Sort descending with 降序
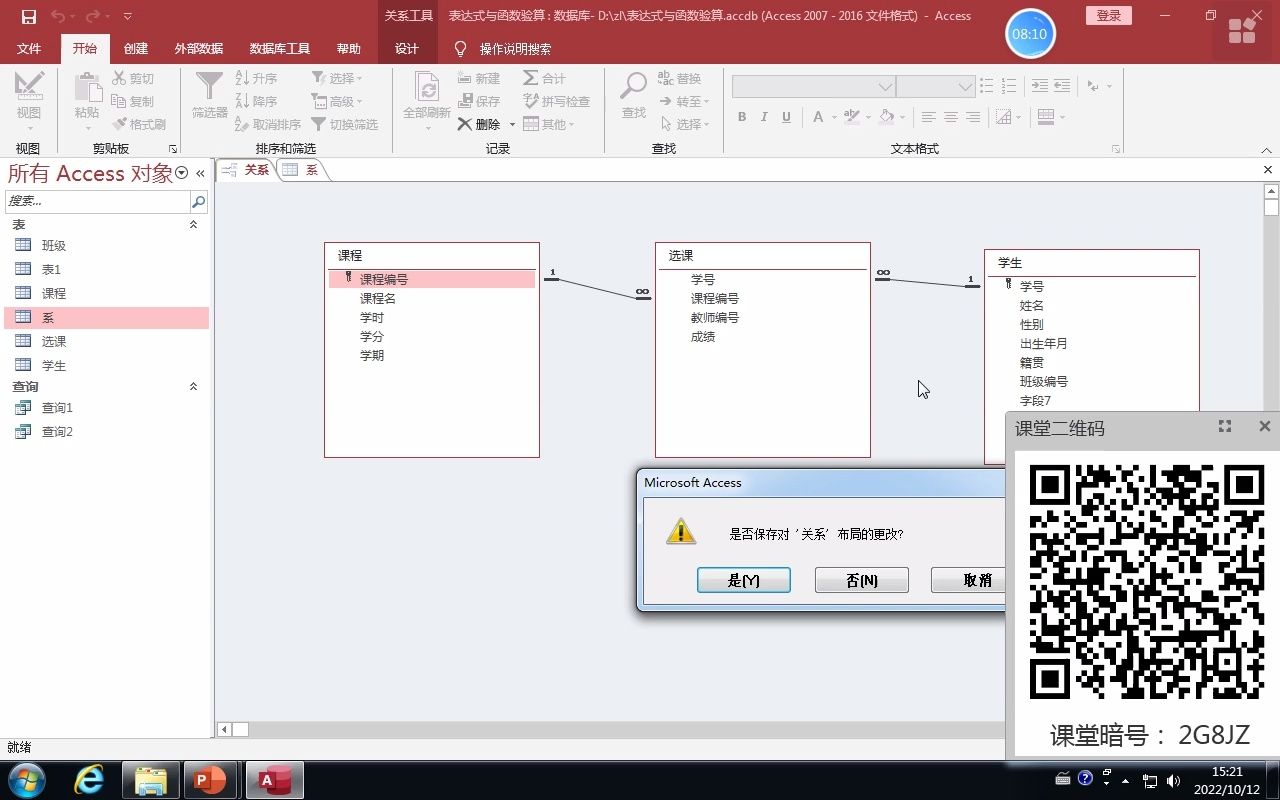Viewport: 1280px width, 800px height. 256,101
